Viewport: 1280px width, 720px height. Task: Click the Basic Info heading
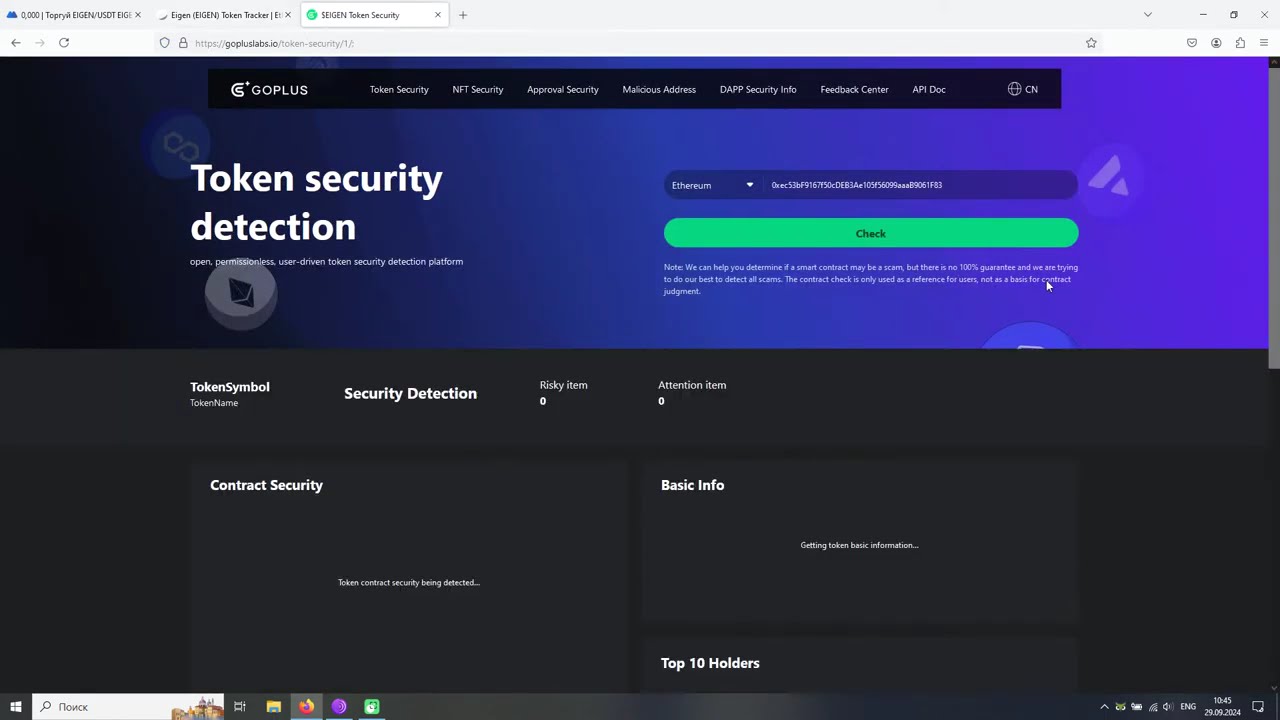(x=692, y=485)
